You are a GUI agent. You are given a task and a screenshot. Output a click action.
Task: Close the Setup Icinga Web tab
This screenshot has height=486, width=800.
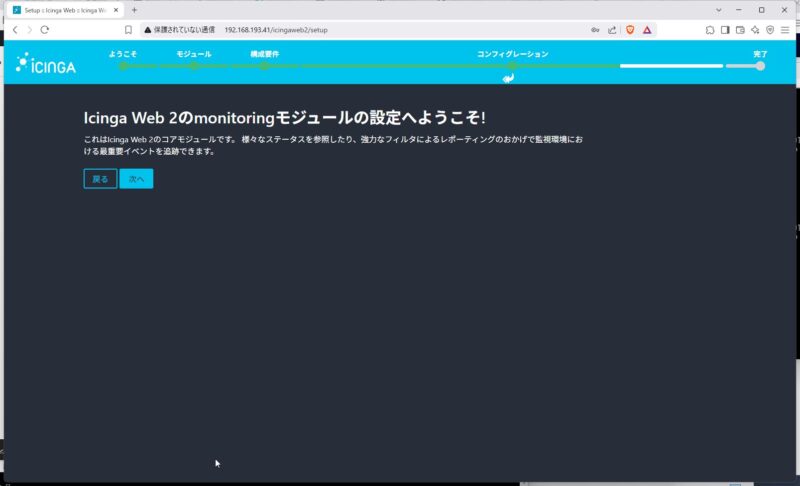pos(116,10)
